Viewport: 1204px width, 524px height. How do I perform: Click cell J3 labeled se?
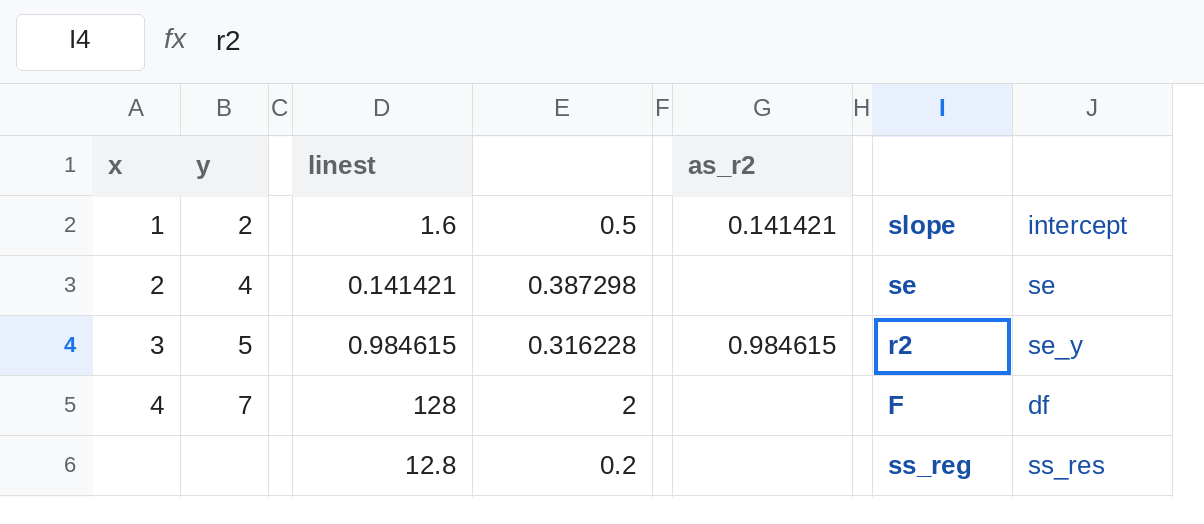pos(1092,285)
